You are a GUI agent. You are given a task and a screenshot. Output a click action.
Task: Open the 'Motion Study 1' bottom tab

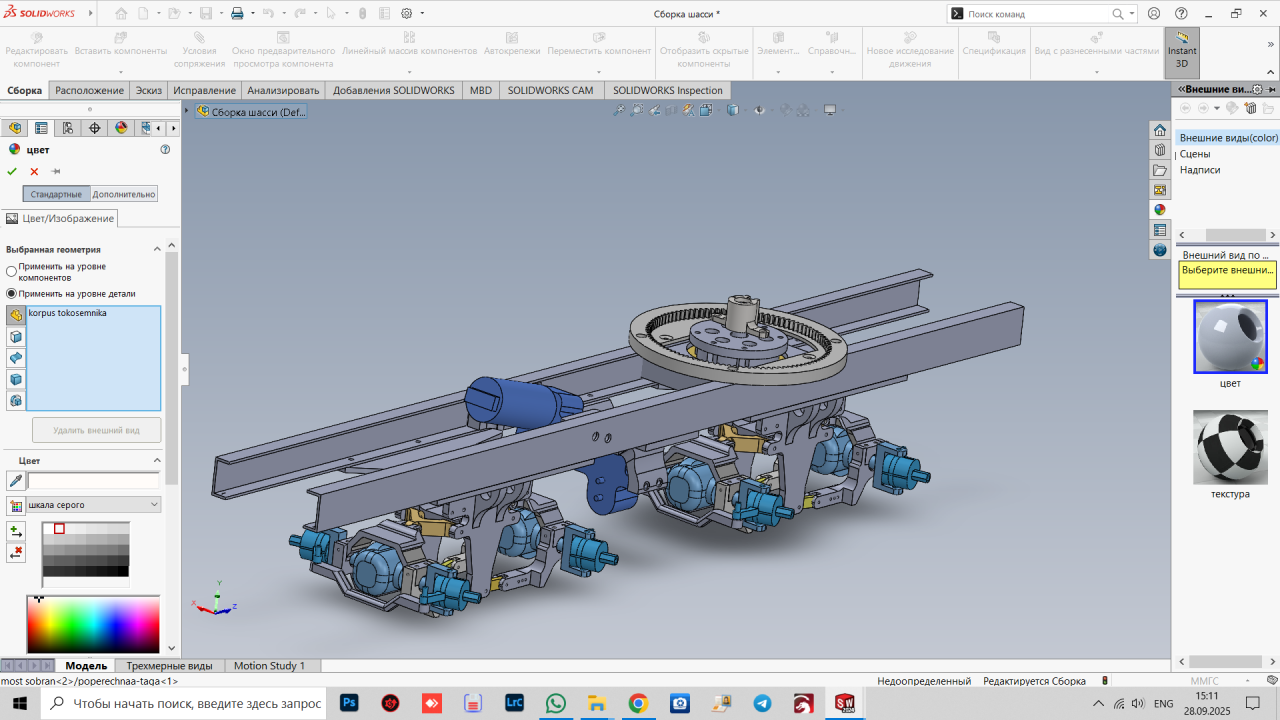click(x=270, y=665)
